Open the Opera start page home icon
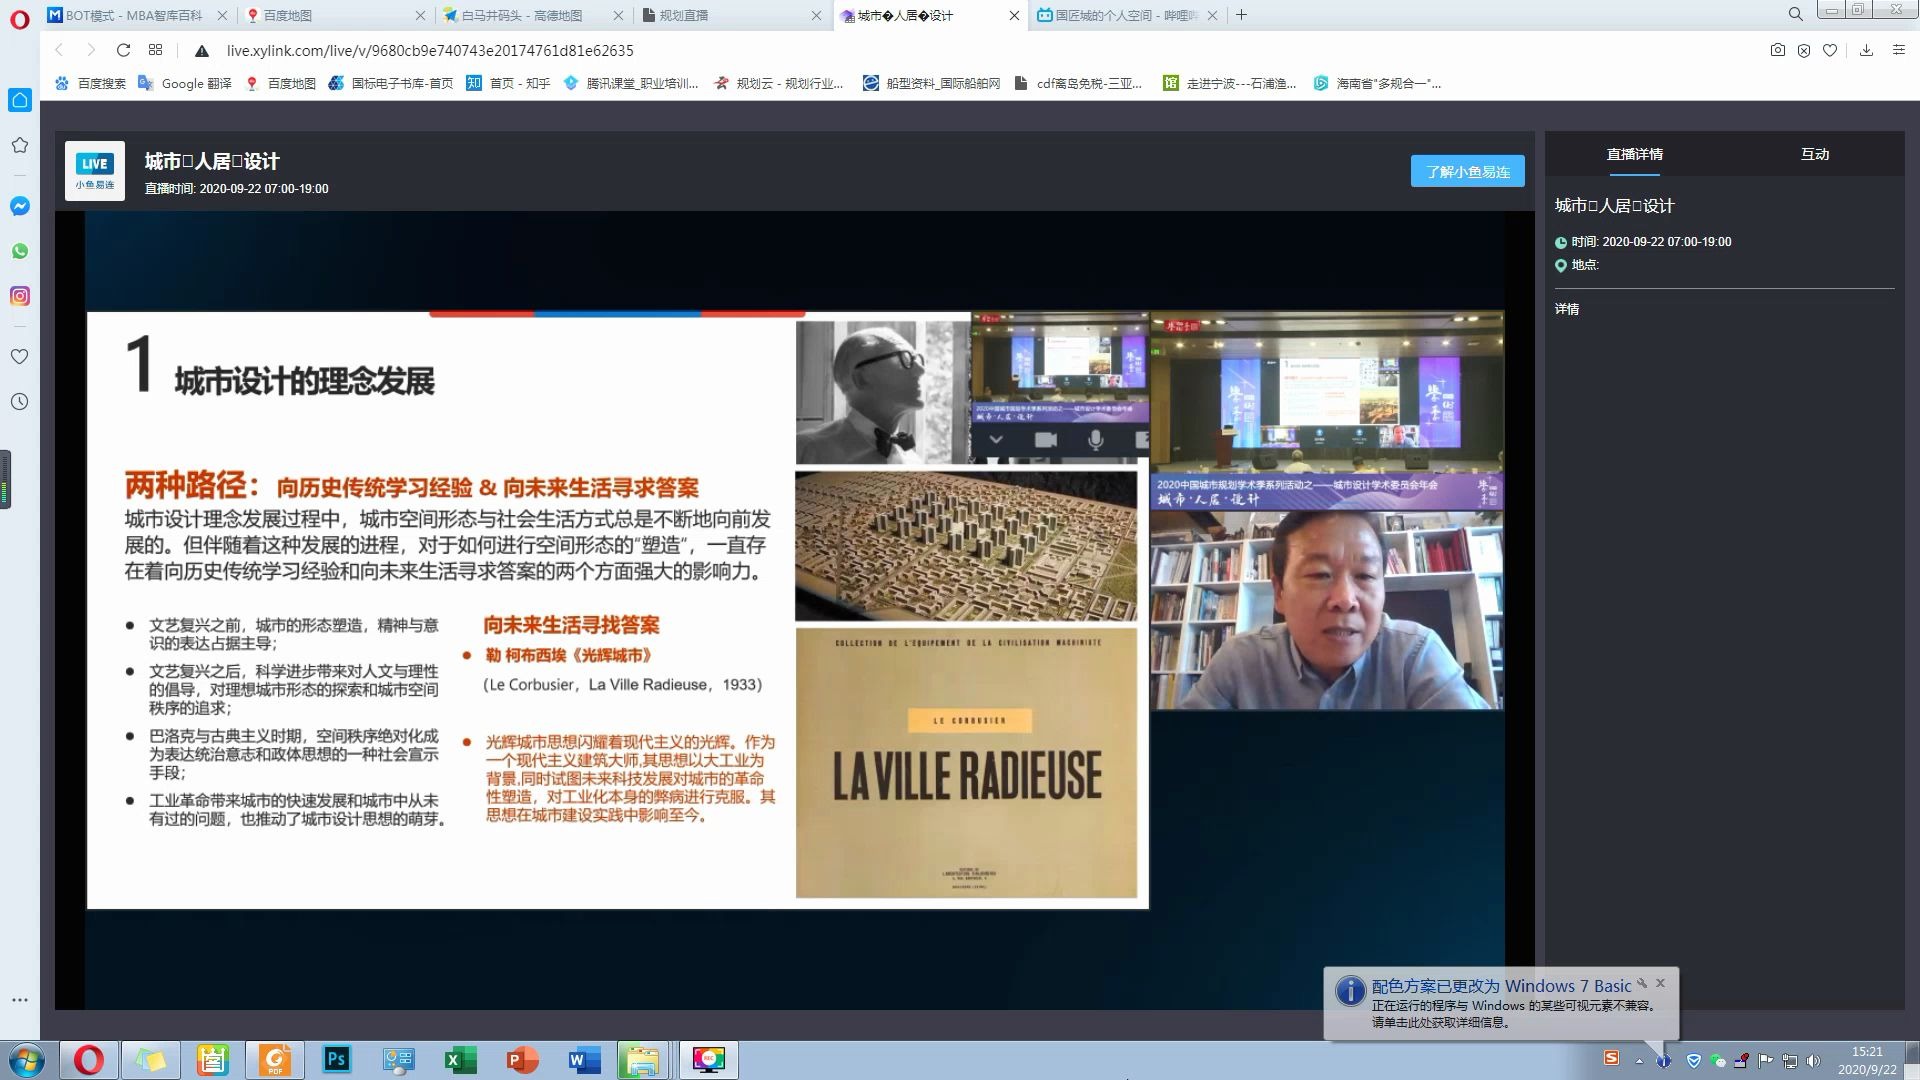 20,100
